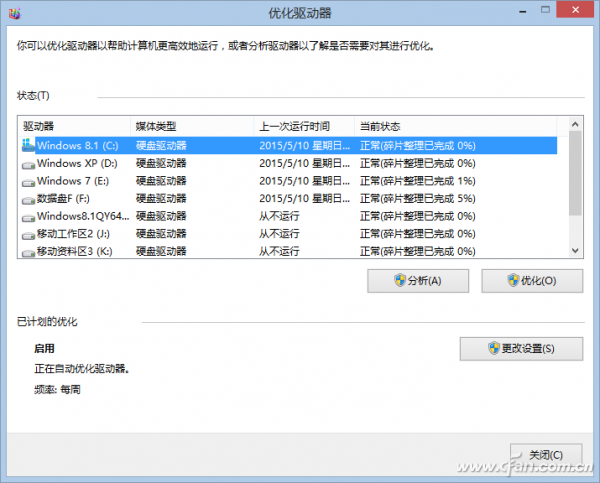
Task: Click the drive list scrollbar thumb
Action: [x=575, y=173]
